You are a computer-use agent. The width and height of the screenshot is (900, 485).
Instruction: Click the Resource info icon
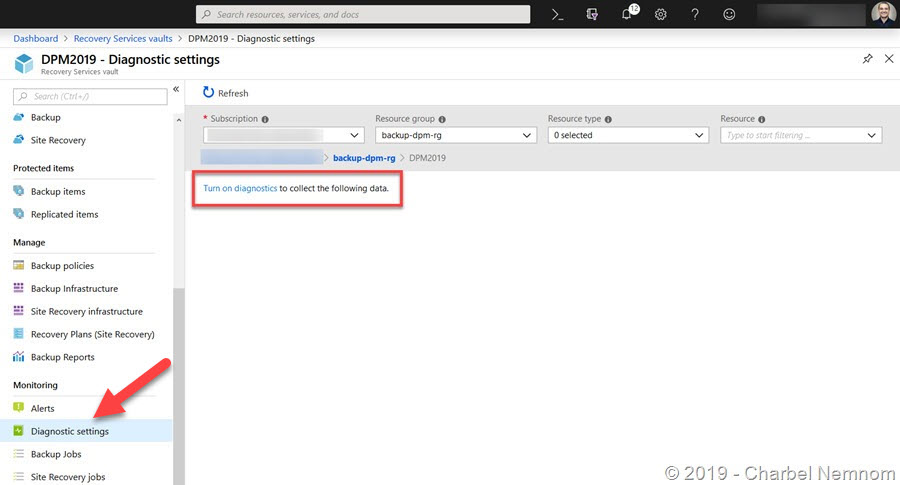[762, 119]
